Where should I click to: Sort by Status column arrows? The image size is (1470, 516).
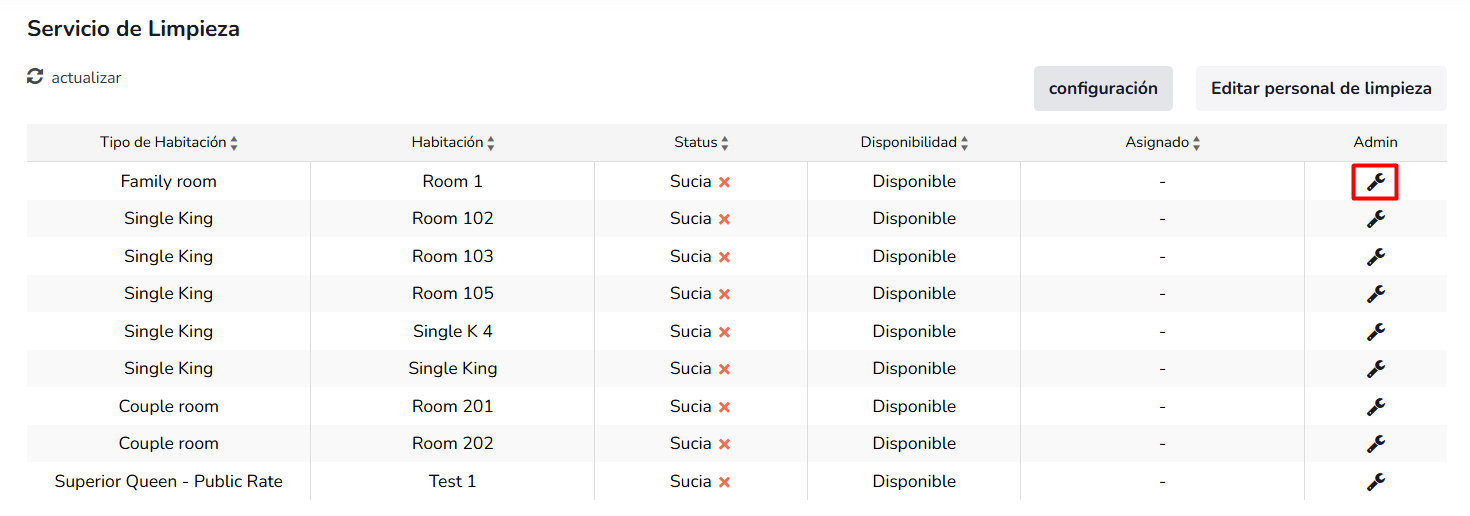pyautogui.click(x=725, y=143)
